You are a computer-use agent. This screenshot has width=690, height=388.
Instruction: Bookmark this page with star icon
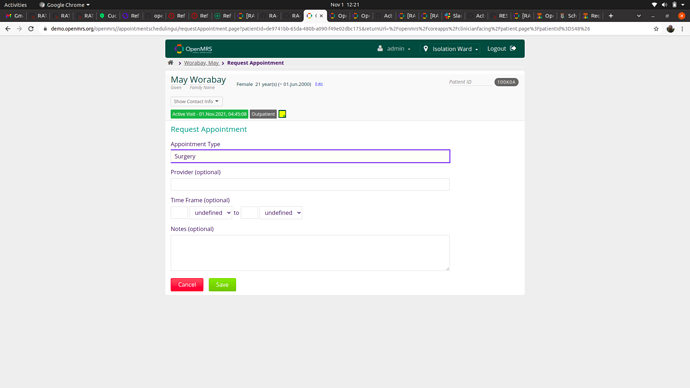656,29
